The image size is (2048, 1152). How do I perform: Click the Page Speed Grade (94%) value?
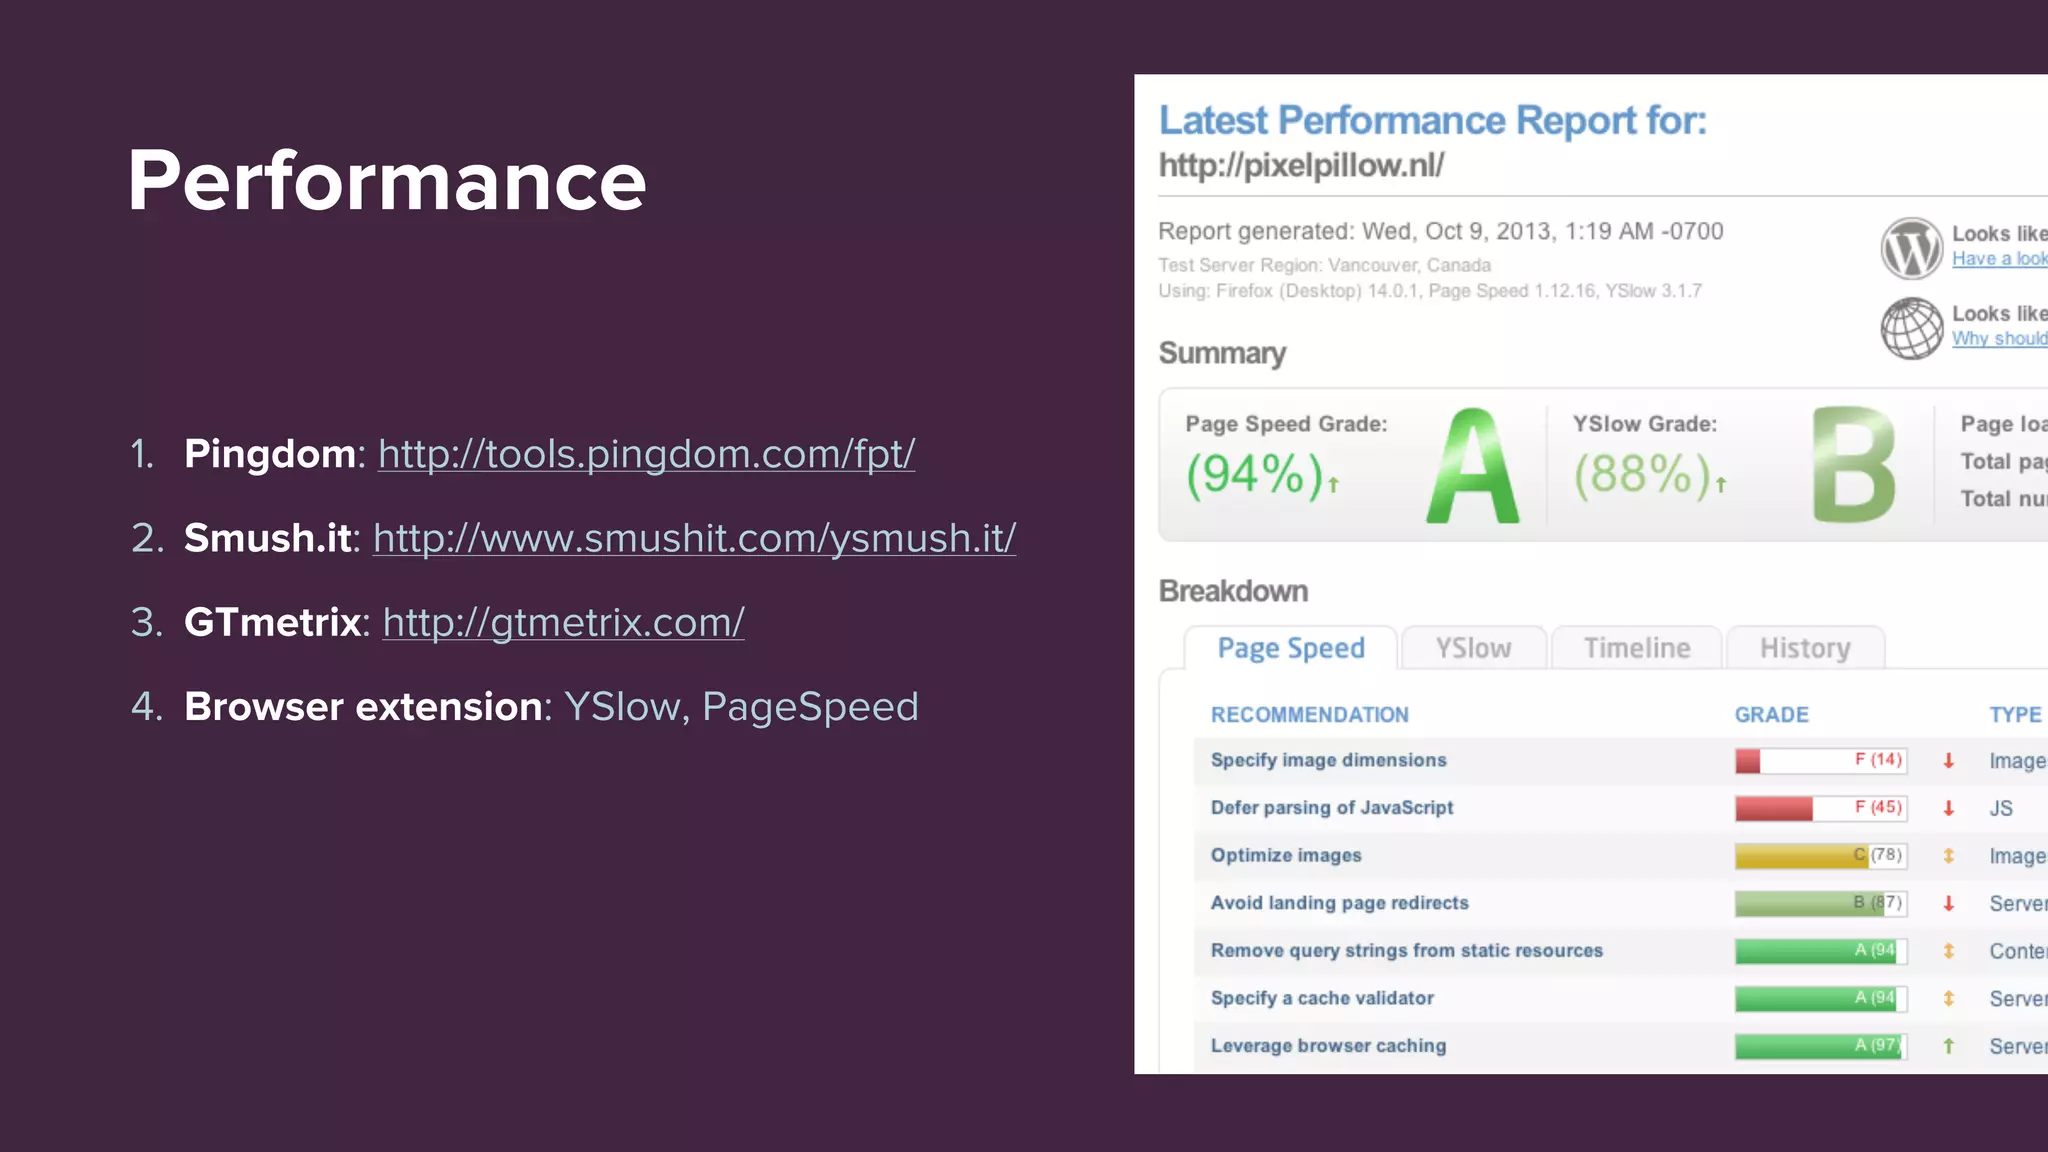(1254, 474)
